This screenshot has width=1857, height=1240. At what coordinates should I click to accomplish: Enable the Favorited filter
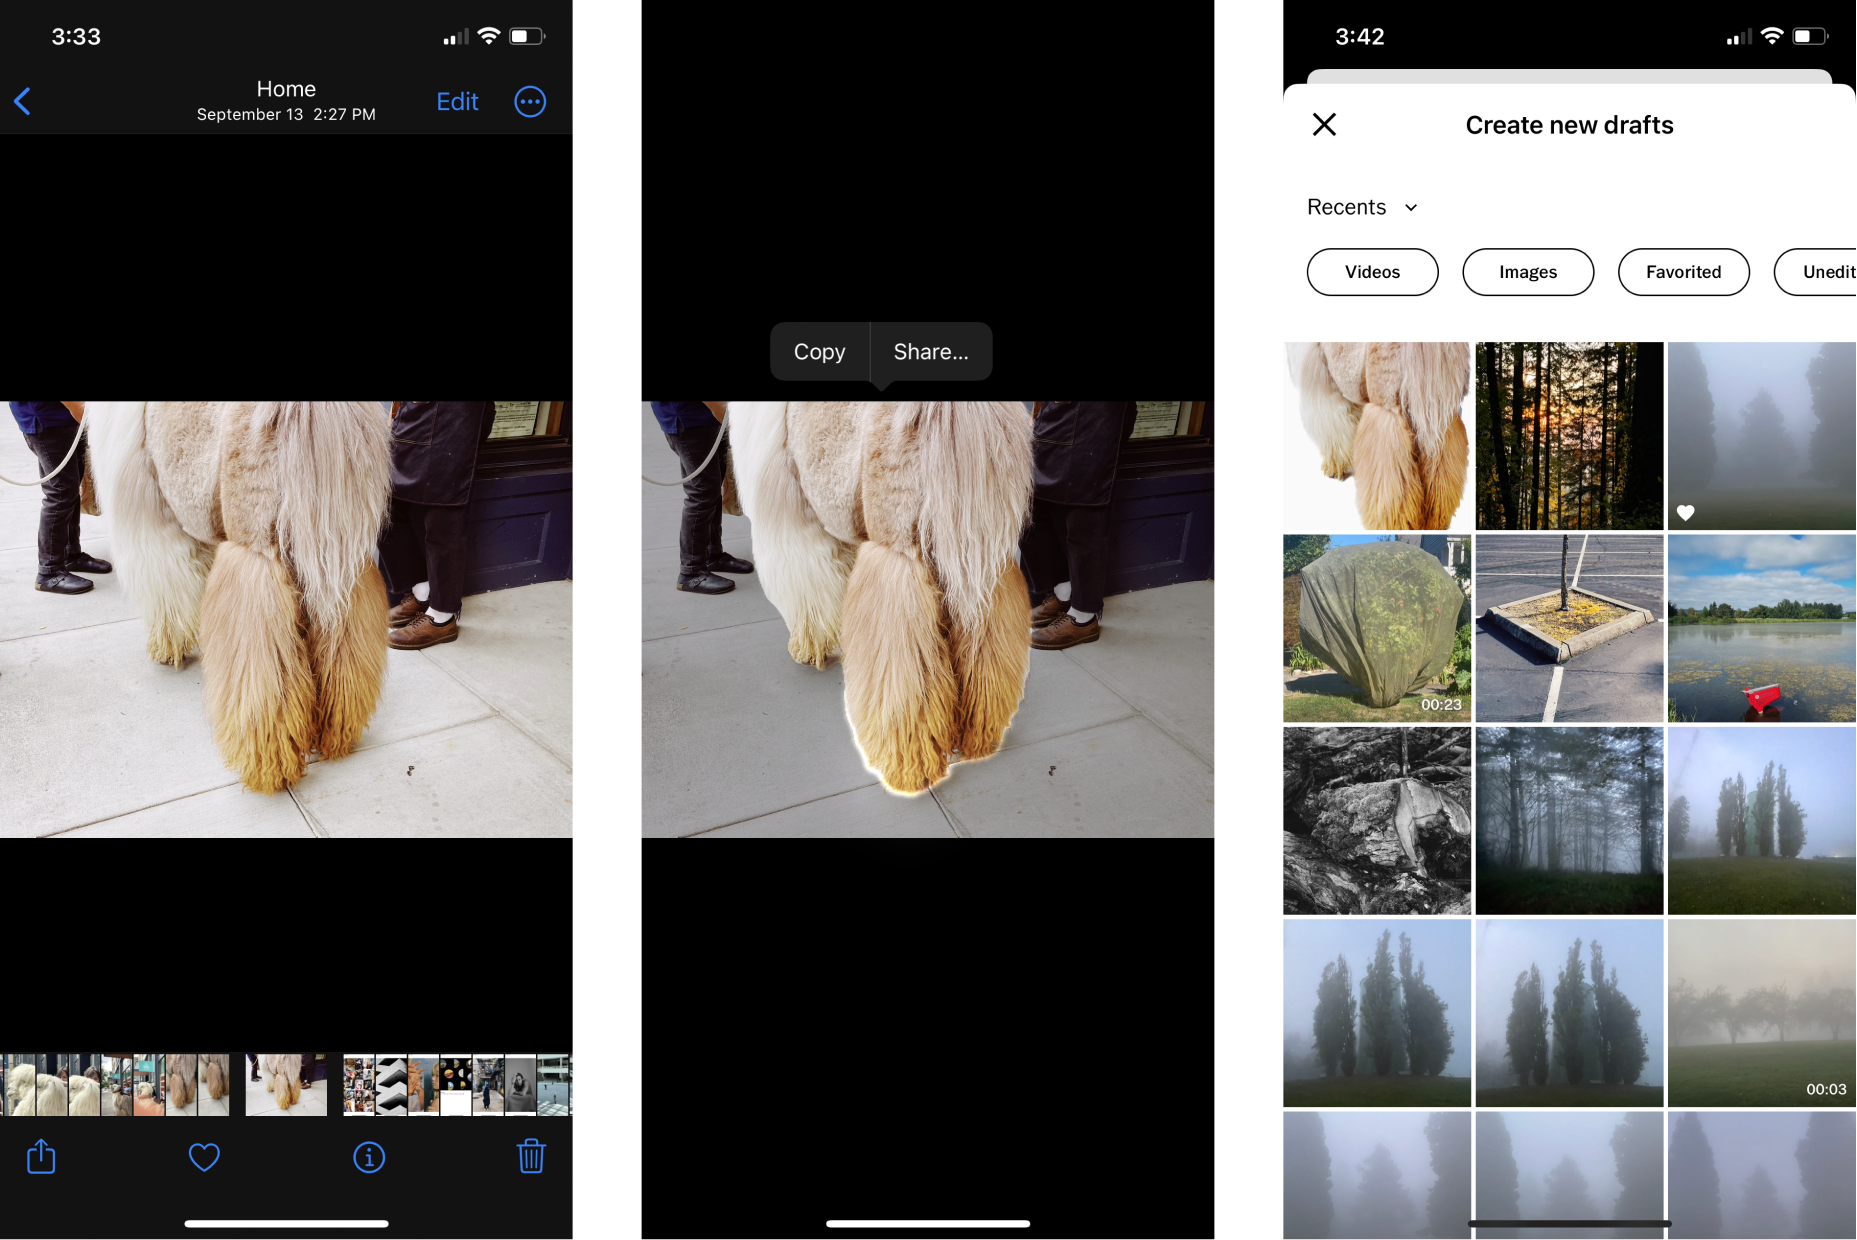pos(1683,272)
